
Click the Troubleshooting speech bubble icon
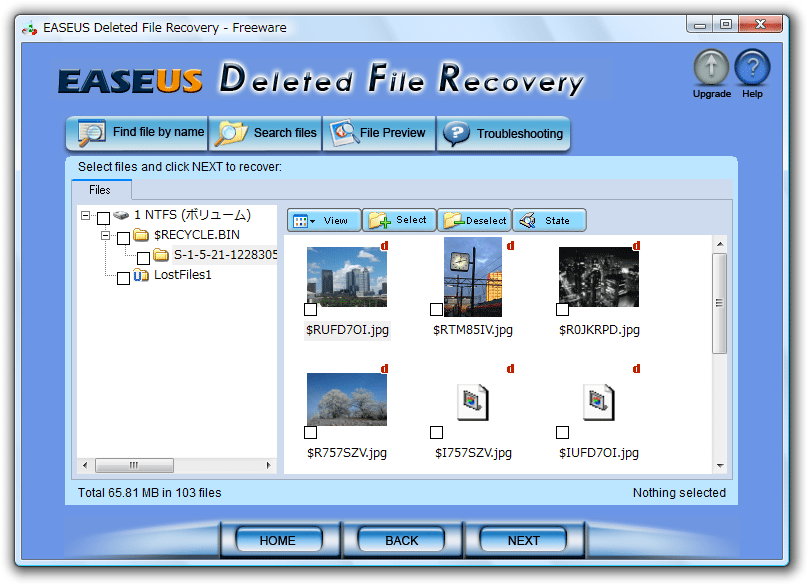(x=456, y=134)
